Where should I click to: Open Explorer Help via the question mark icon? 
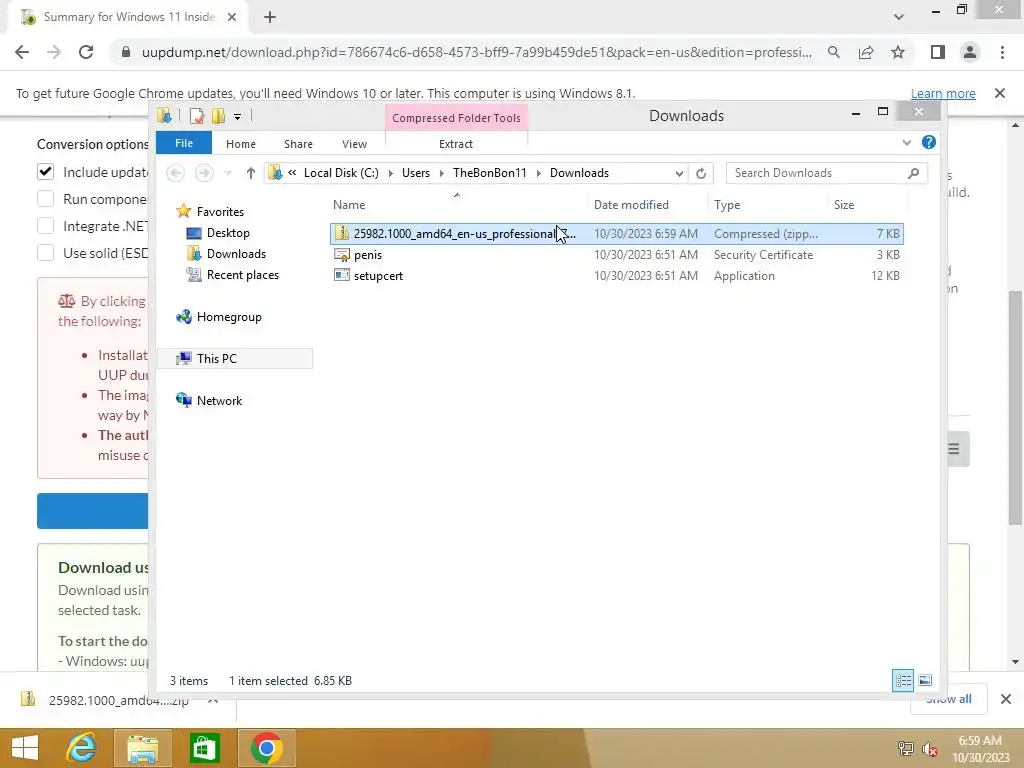pos(928,142)
